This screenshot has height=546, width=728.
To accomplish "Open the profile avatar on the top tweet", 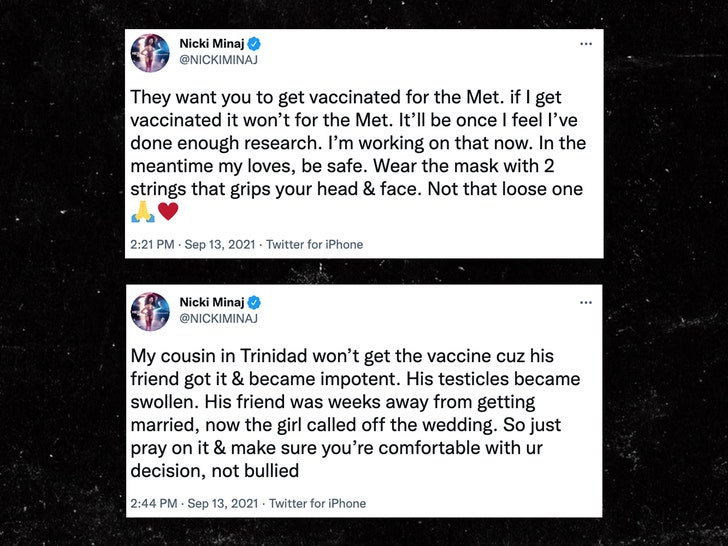I will click(151, 54).
